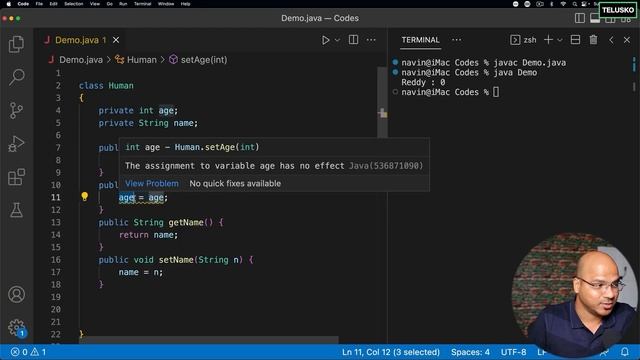This screenshot has width=640, height=360.
Task: Open the Edit menu
Action: coord(53,4)
